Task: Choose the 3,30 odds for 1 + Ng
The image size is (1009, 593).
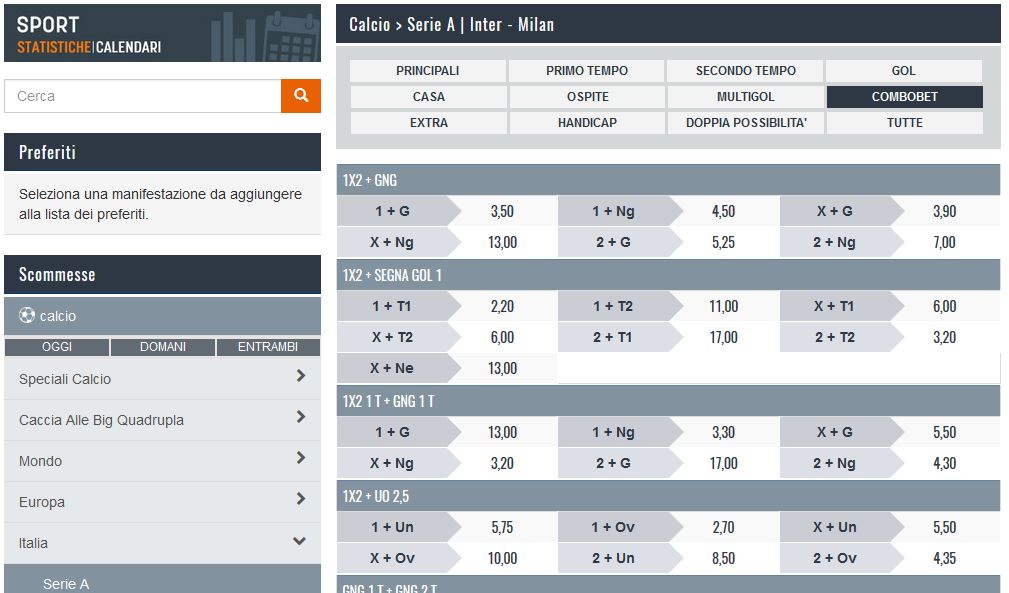Action: pos(723,432)
